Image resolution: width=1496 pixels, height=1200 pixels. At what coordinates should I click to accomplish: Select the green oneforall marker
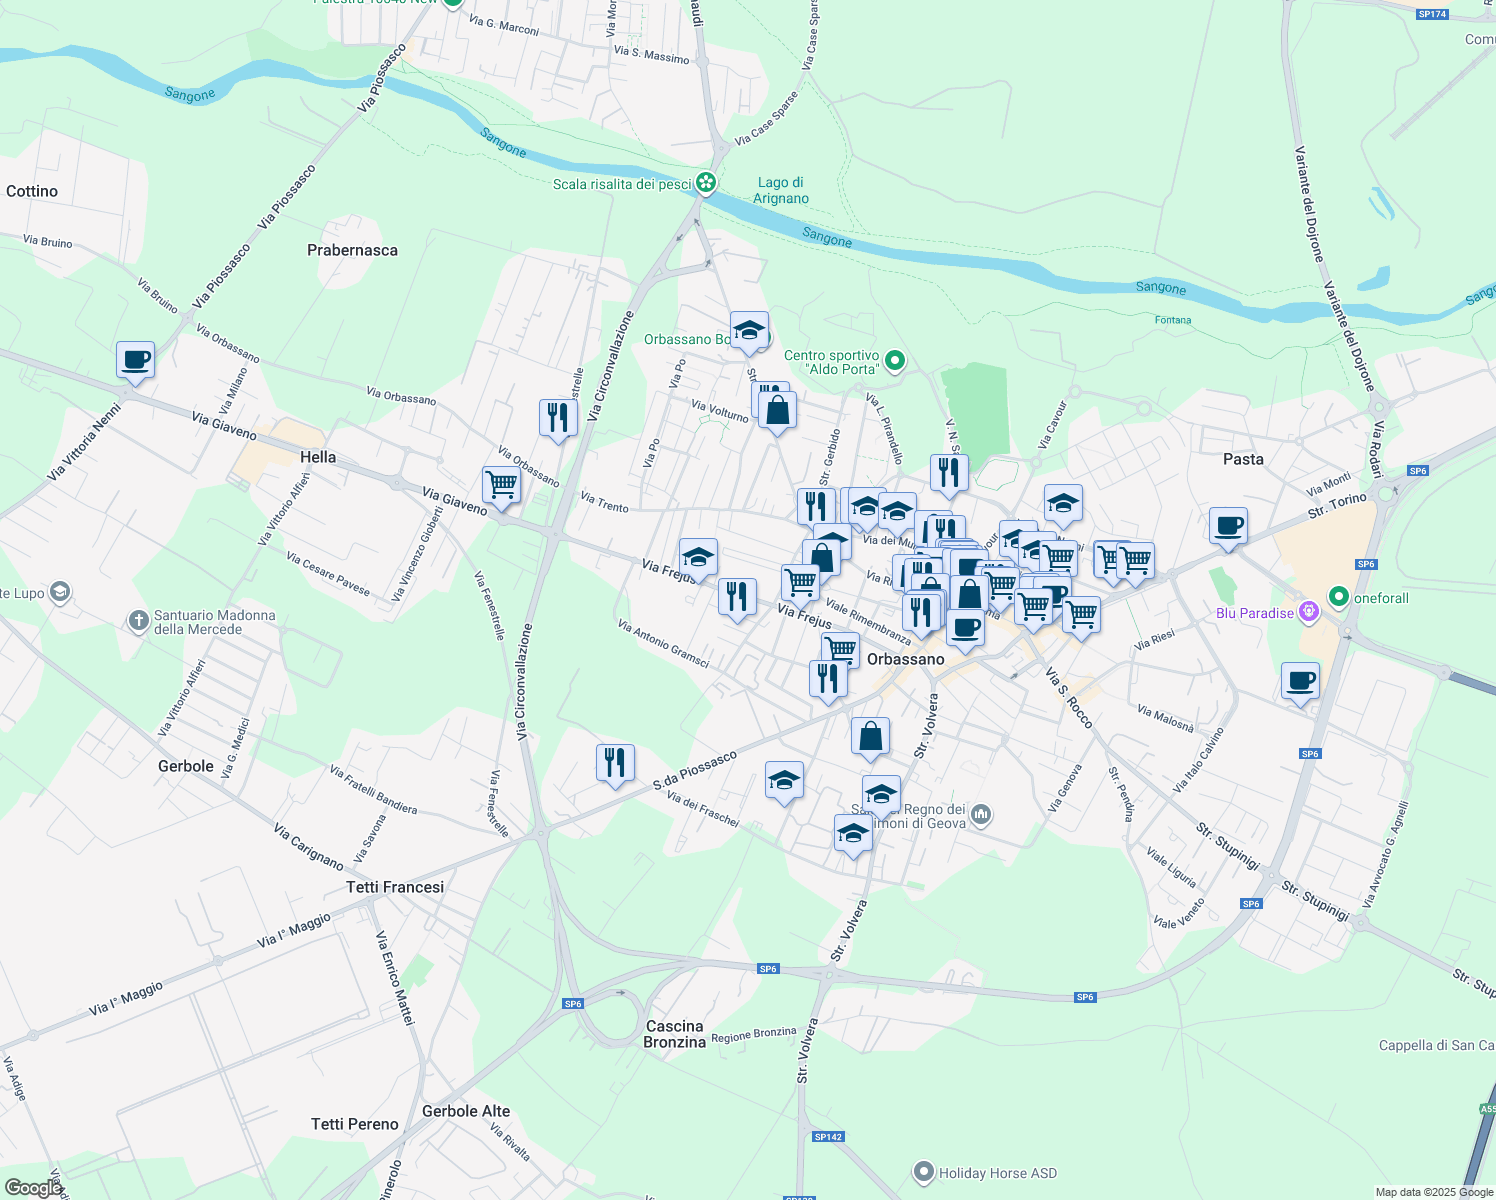[1340, 595]
